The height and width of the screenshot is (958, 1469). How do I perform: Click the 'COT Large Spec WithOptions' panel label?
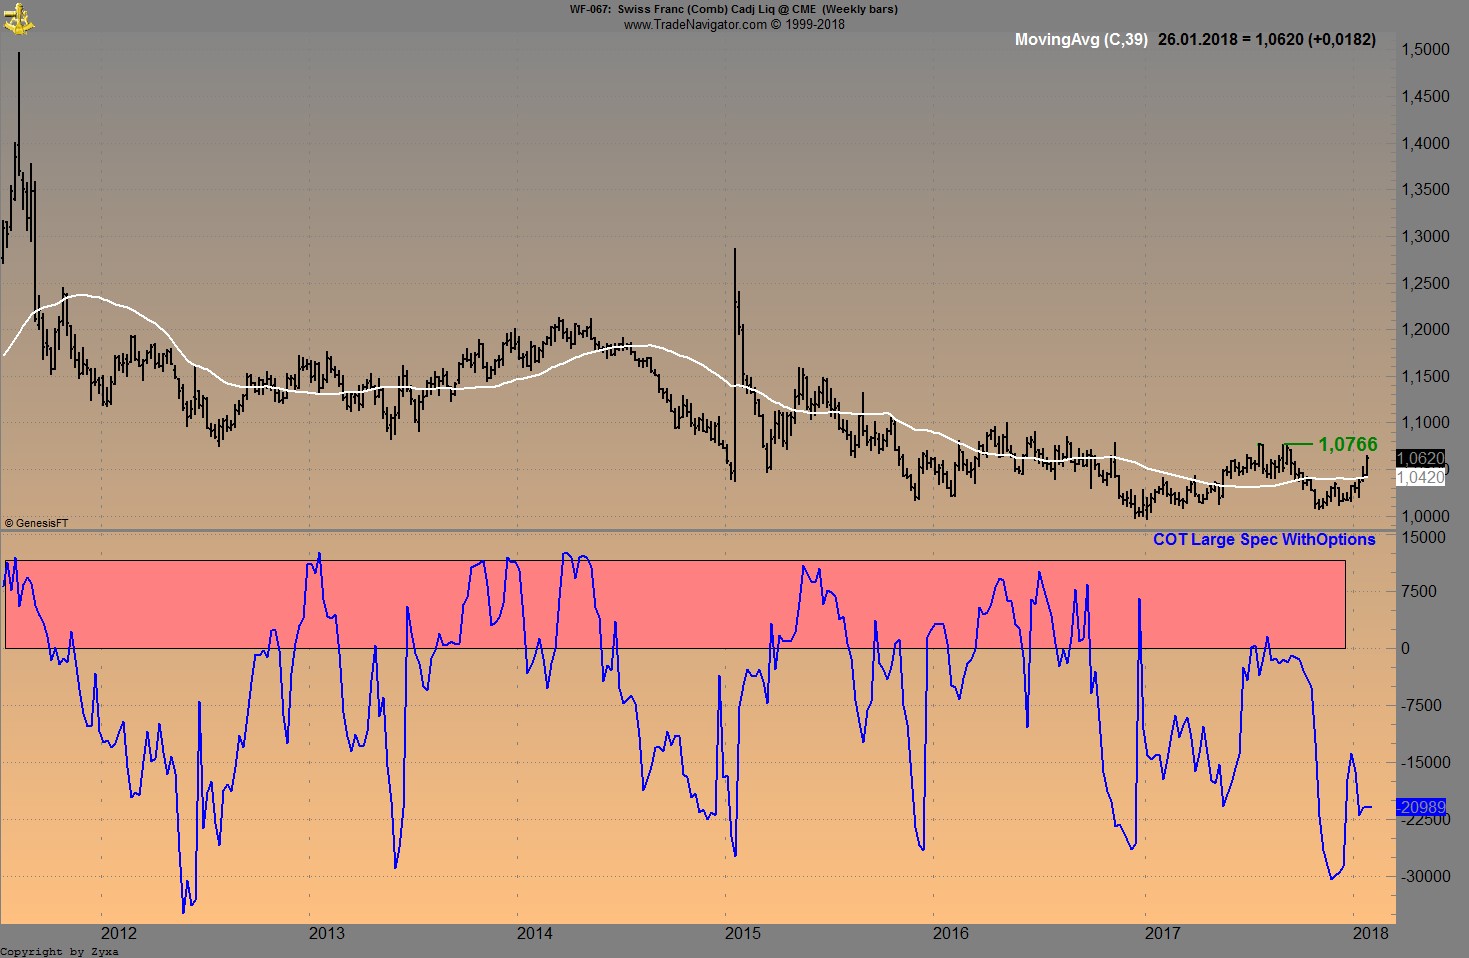[x=1264, y=540]
